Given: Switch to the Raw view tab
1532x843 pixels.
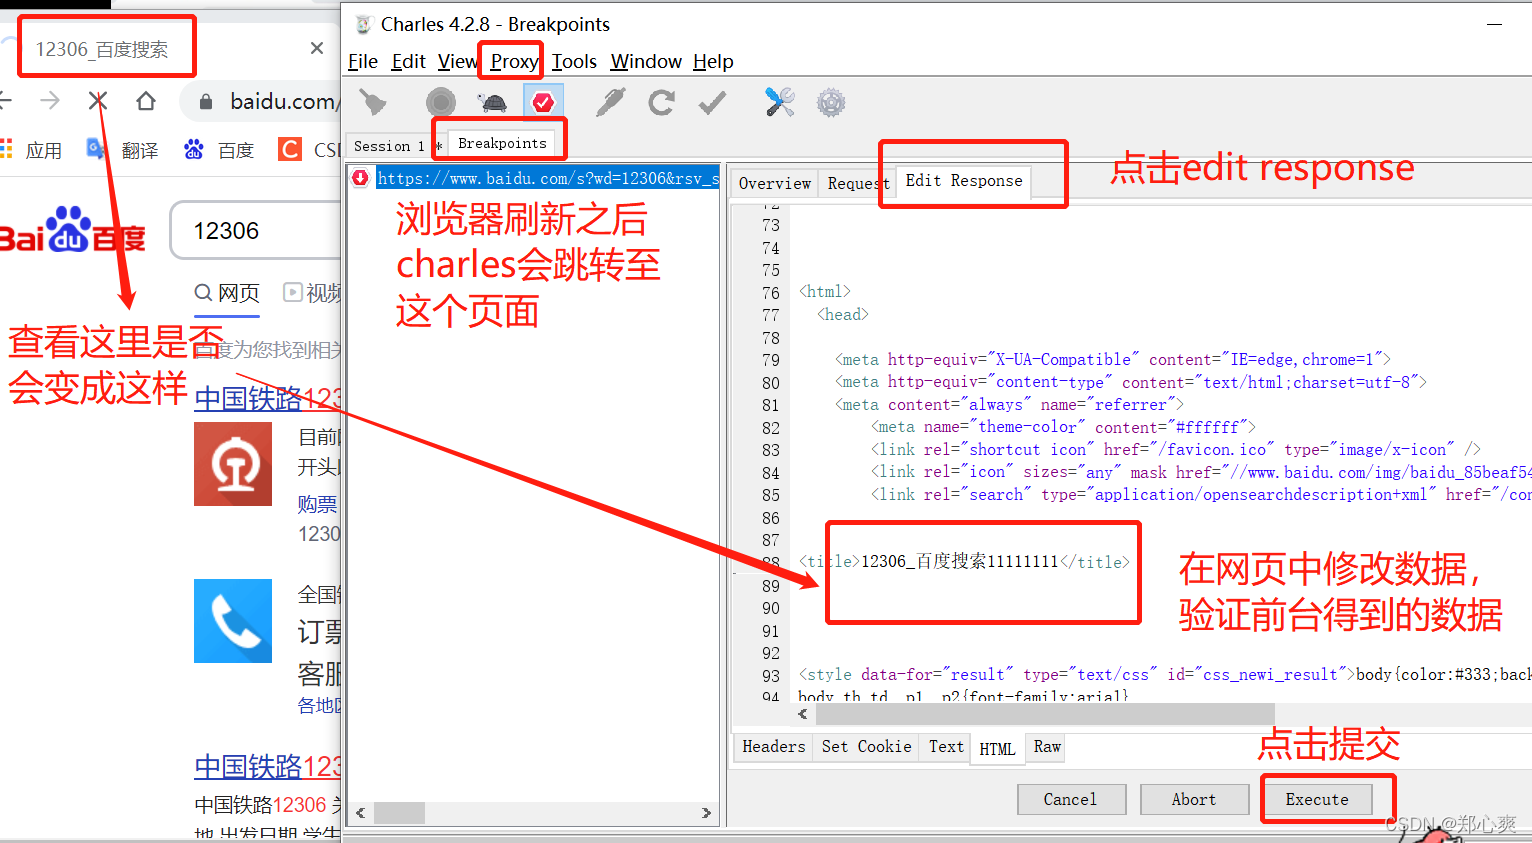Looking at the screenshot, I should tap(1047, 747).
